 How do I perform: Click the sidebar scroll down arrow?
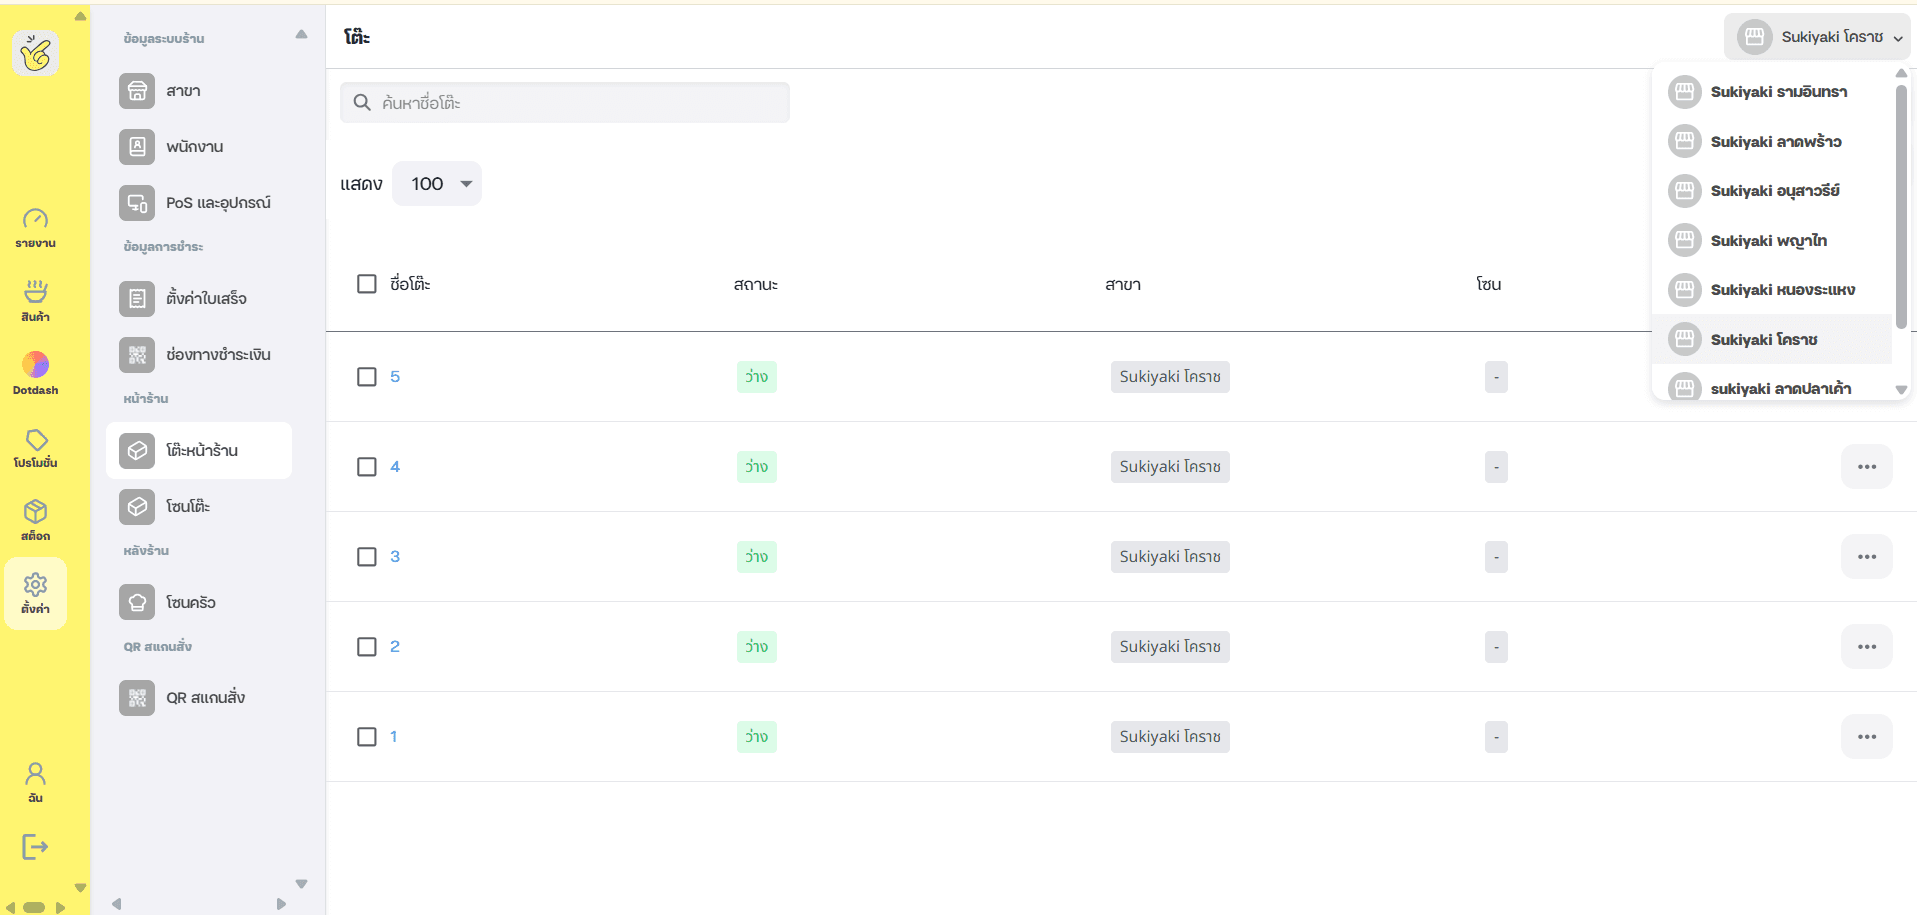(x=301, y=884)
